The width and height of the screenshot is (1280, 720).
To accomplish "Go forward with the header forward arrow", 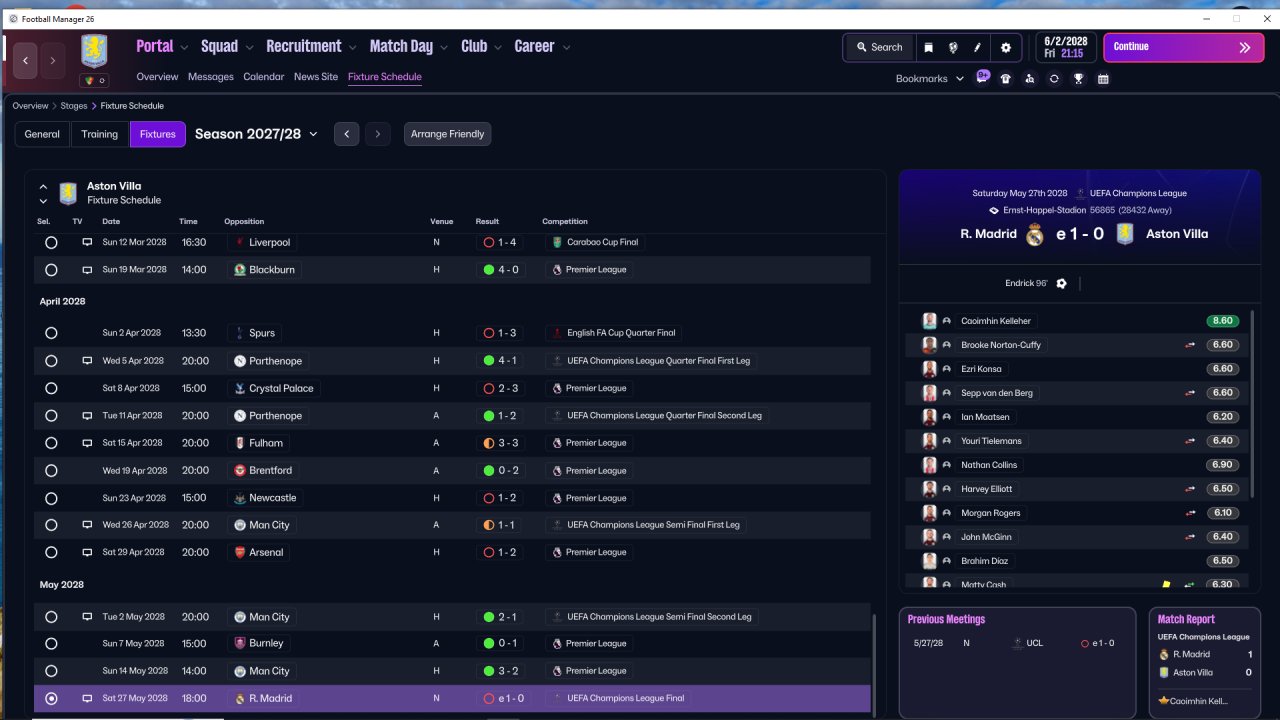I will 53,61.
